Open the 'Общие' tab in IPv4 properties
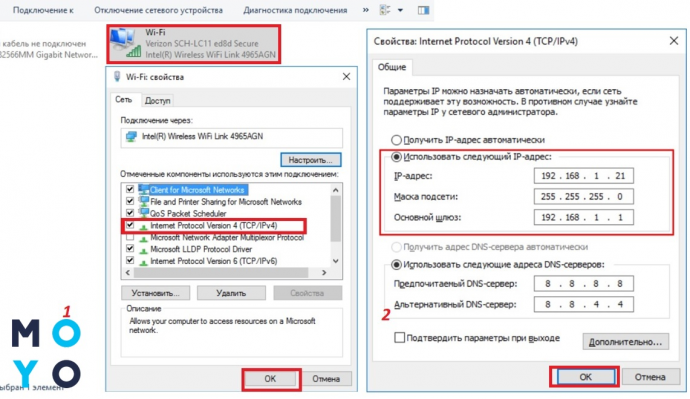 (x=392, y=67)
